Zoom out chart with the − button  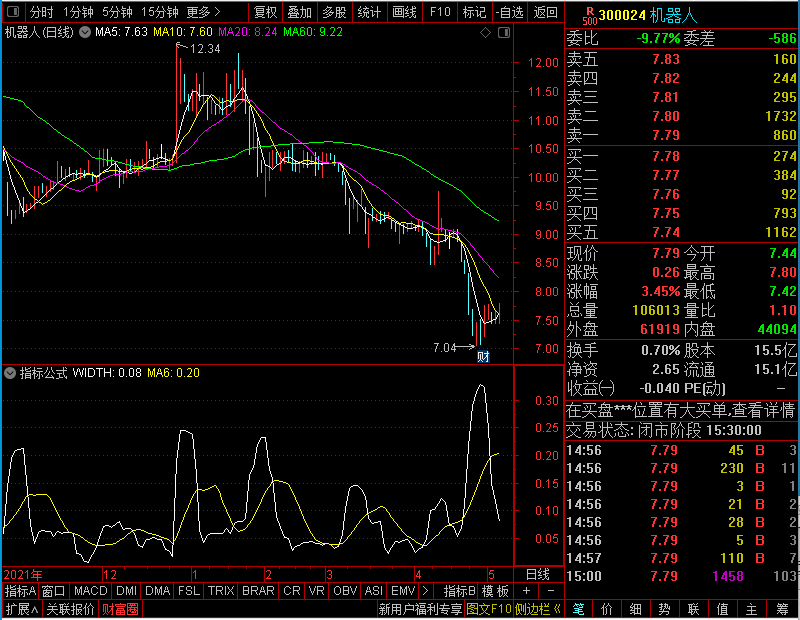coord(551,591)
